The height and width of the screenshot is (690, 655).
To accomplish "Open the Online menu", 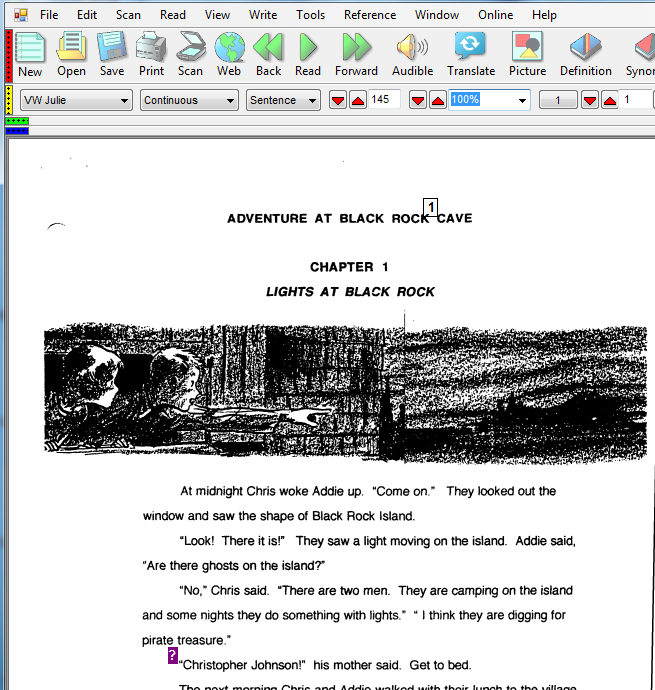I will (x=496, y=15).
